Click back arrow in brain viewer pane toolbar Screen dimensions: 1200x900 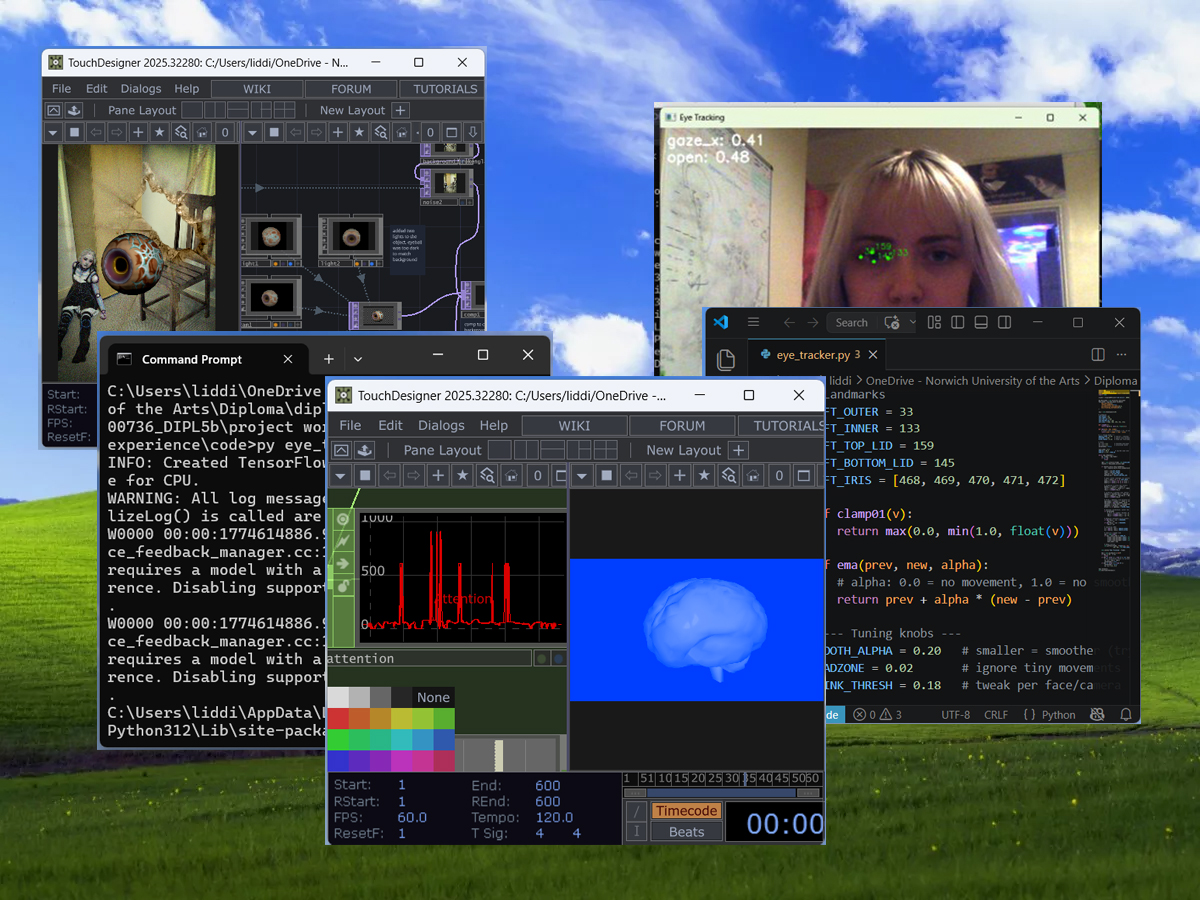pos(631,476)
